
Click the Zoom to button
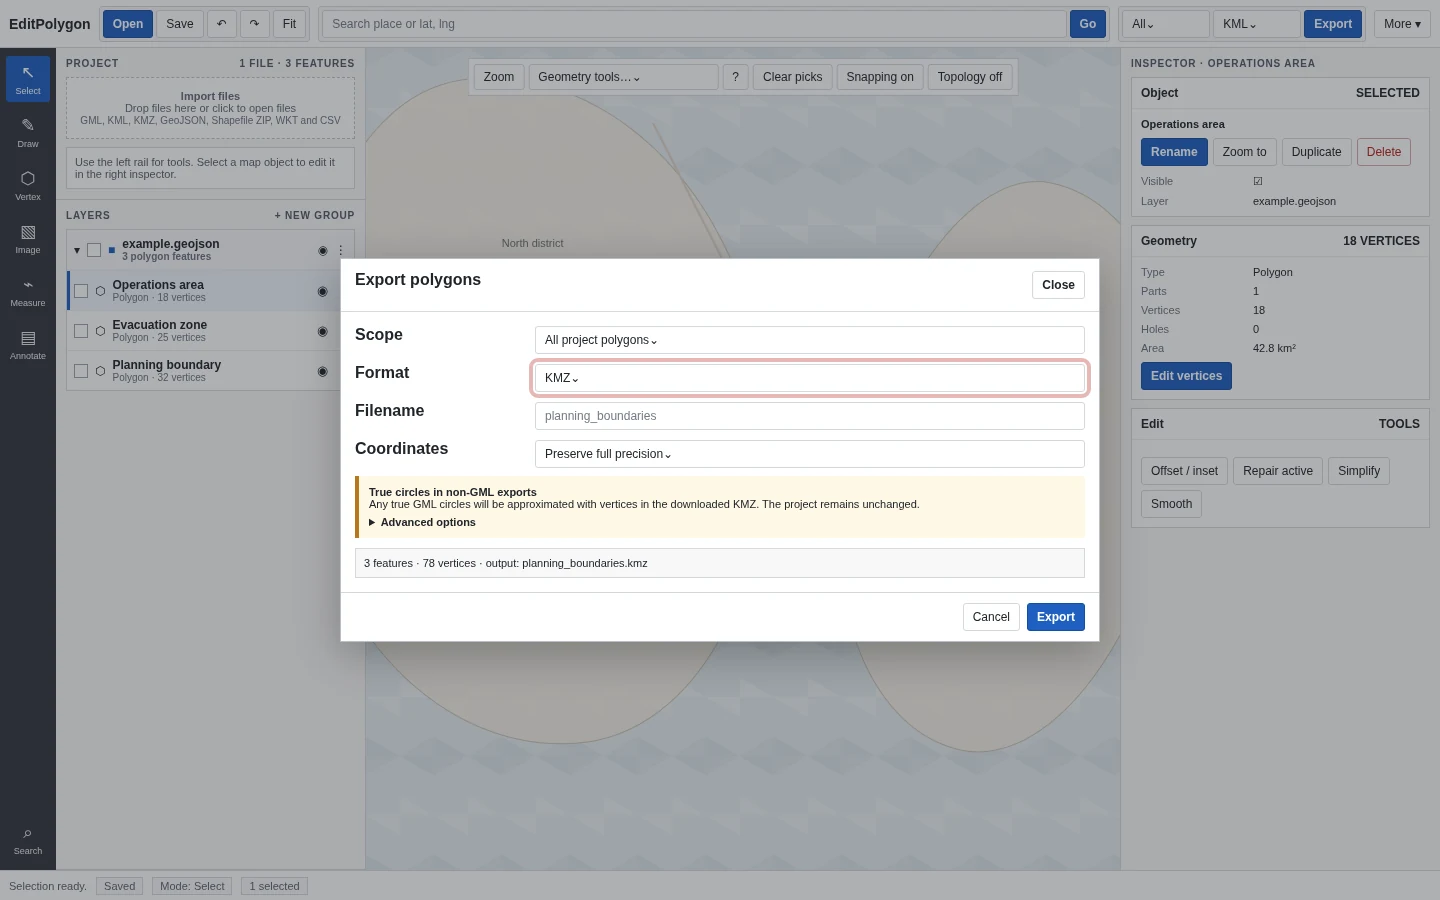pos(1244,152)
